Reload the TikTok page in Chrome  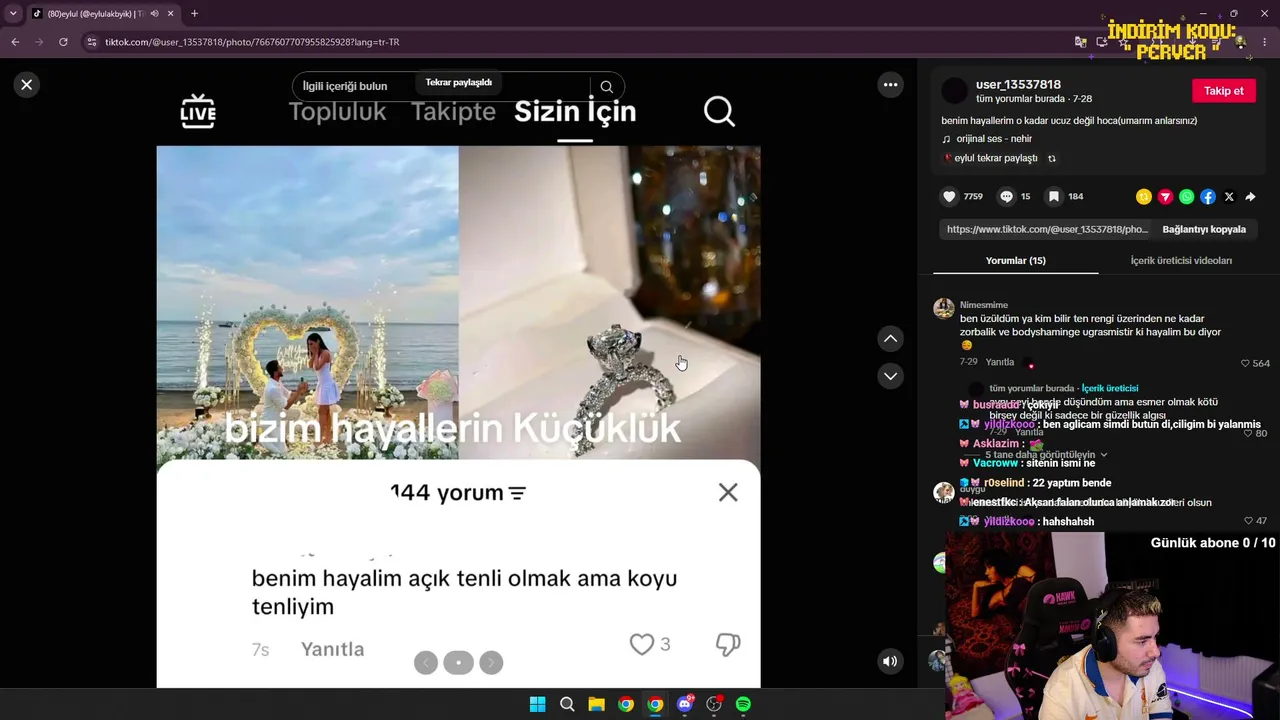[x=63, y=42]
